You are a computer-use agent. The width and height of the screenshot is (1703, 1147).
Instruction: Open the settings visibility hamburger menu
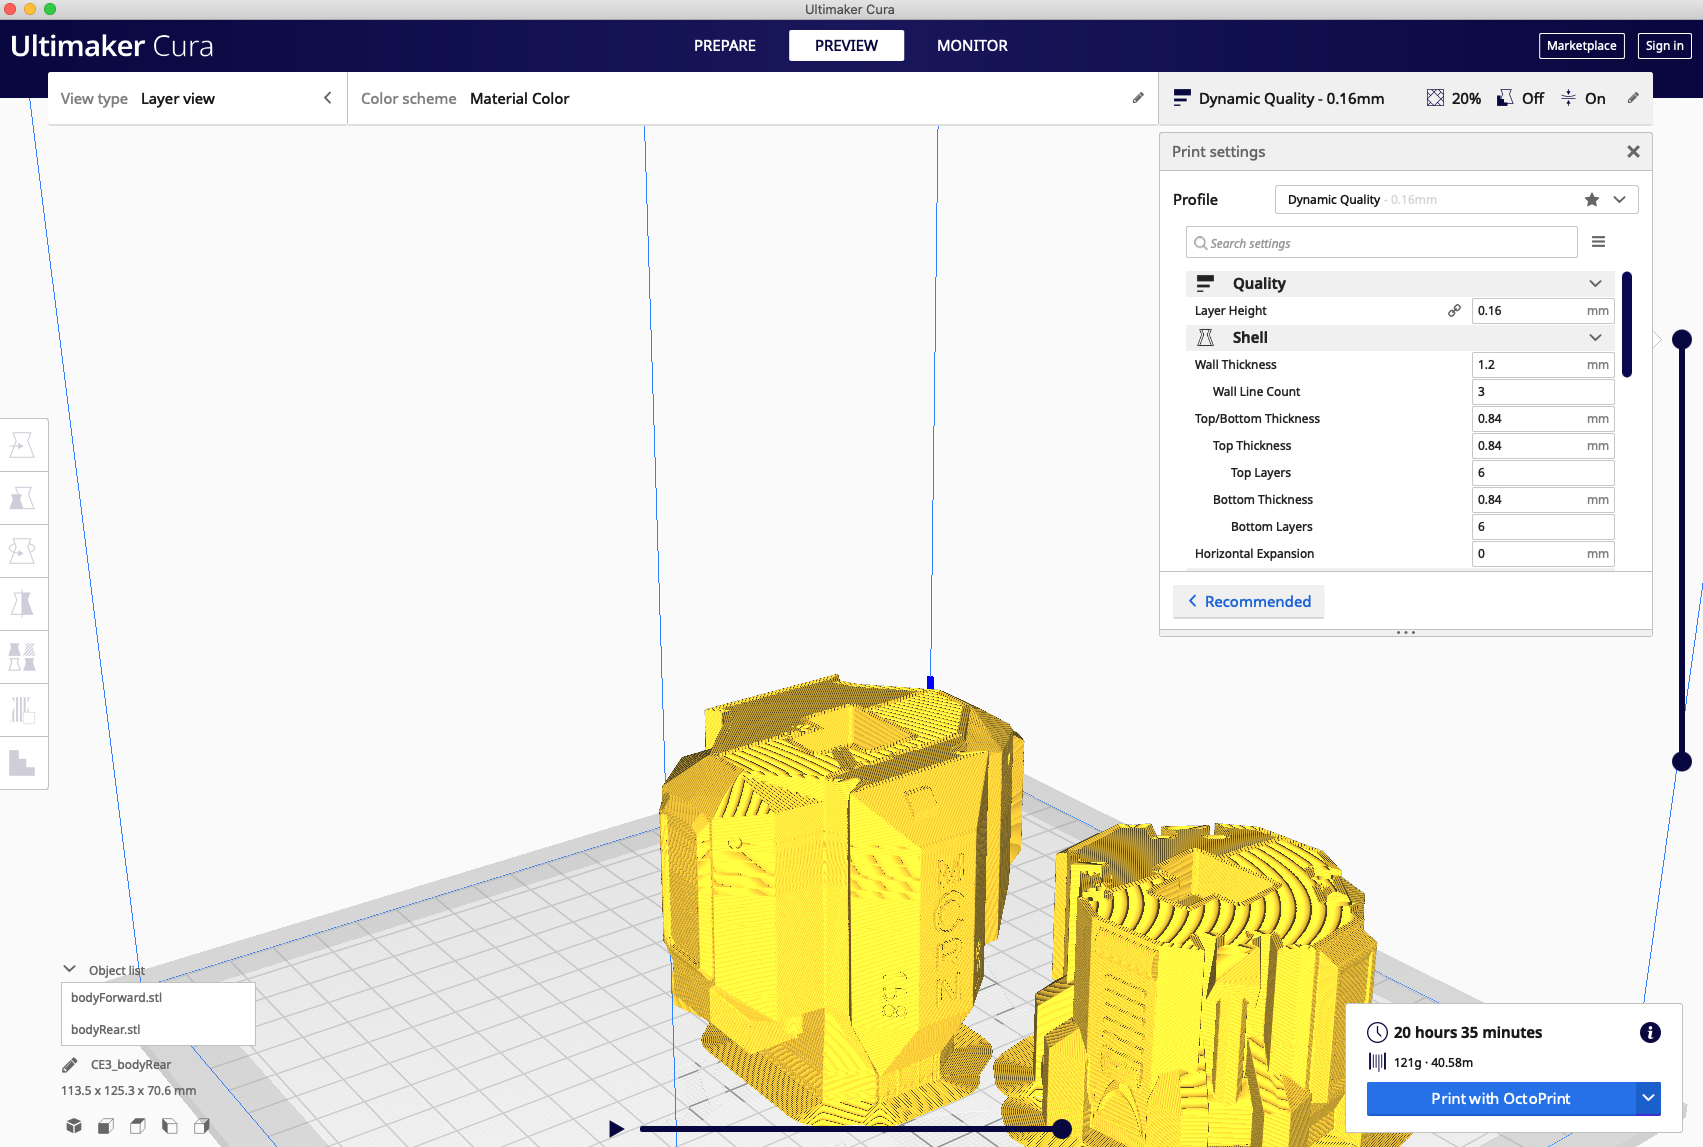click(x=1598, y=242)
